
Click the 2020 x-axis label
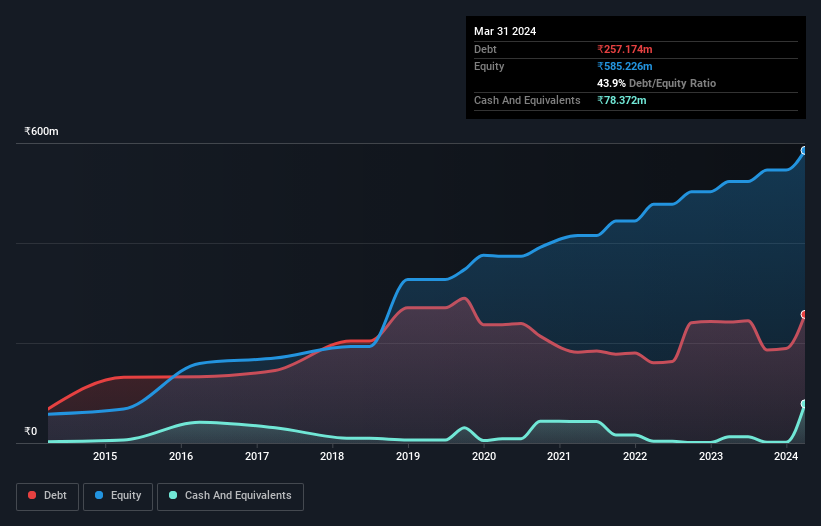coord(484,456)
